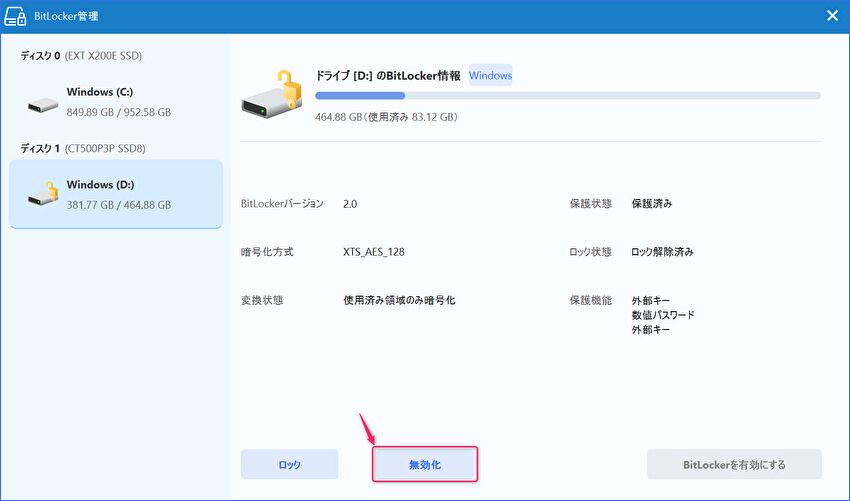Select the Windows (C:) drive entry
850x501 pixels.
(x=116, y=102)
